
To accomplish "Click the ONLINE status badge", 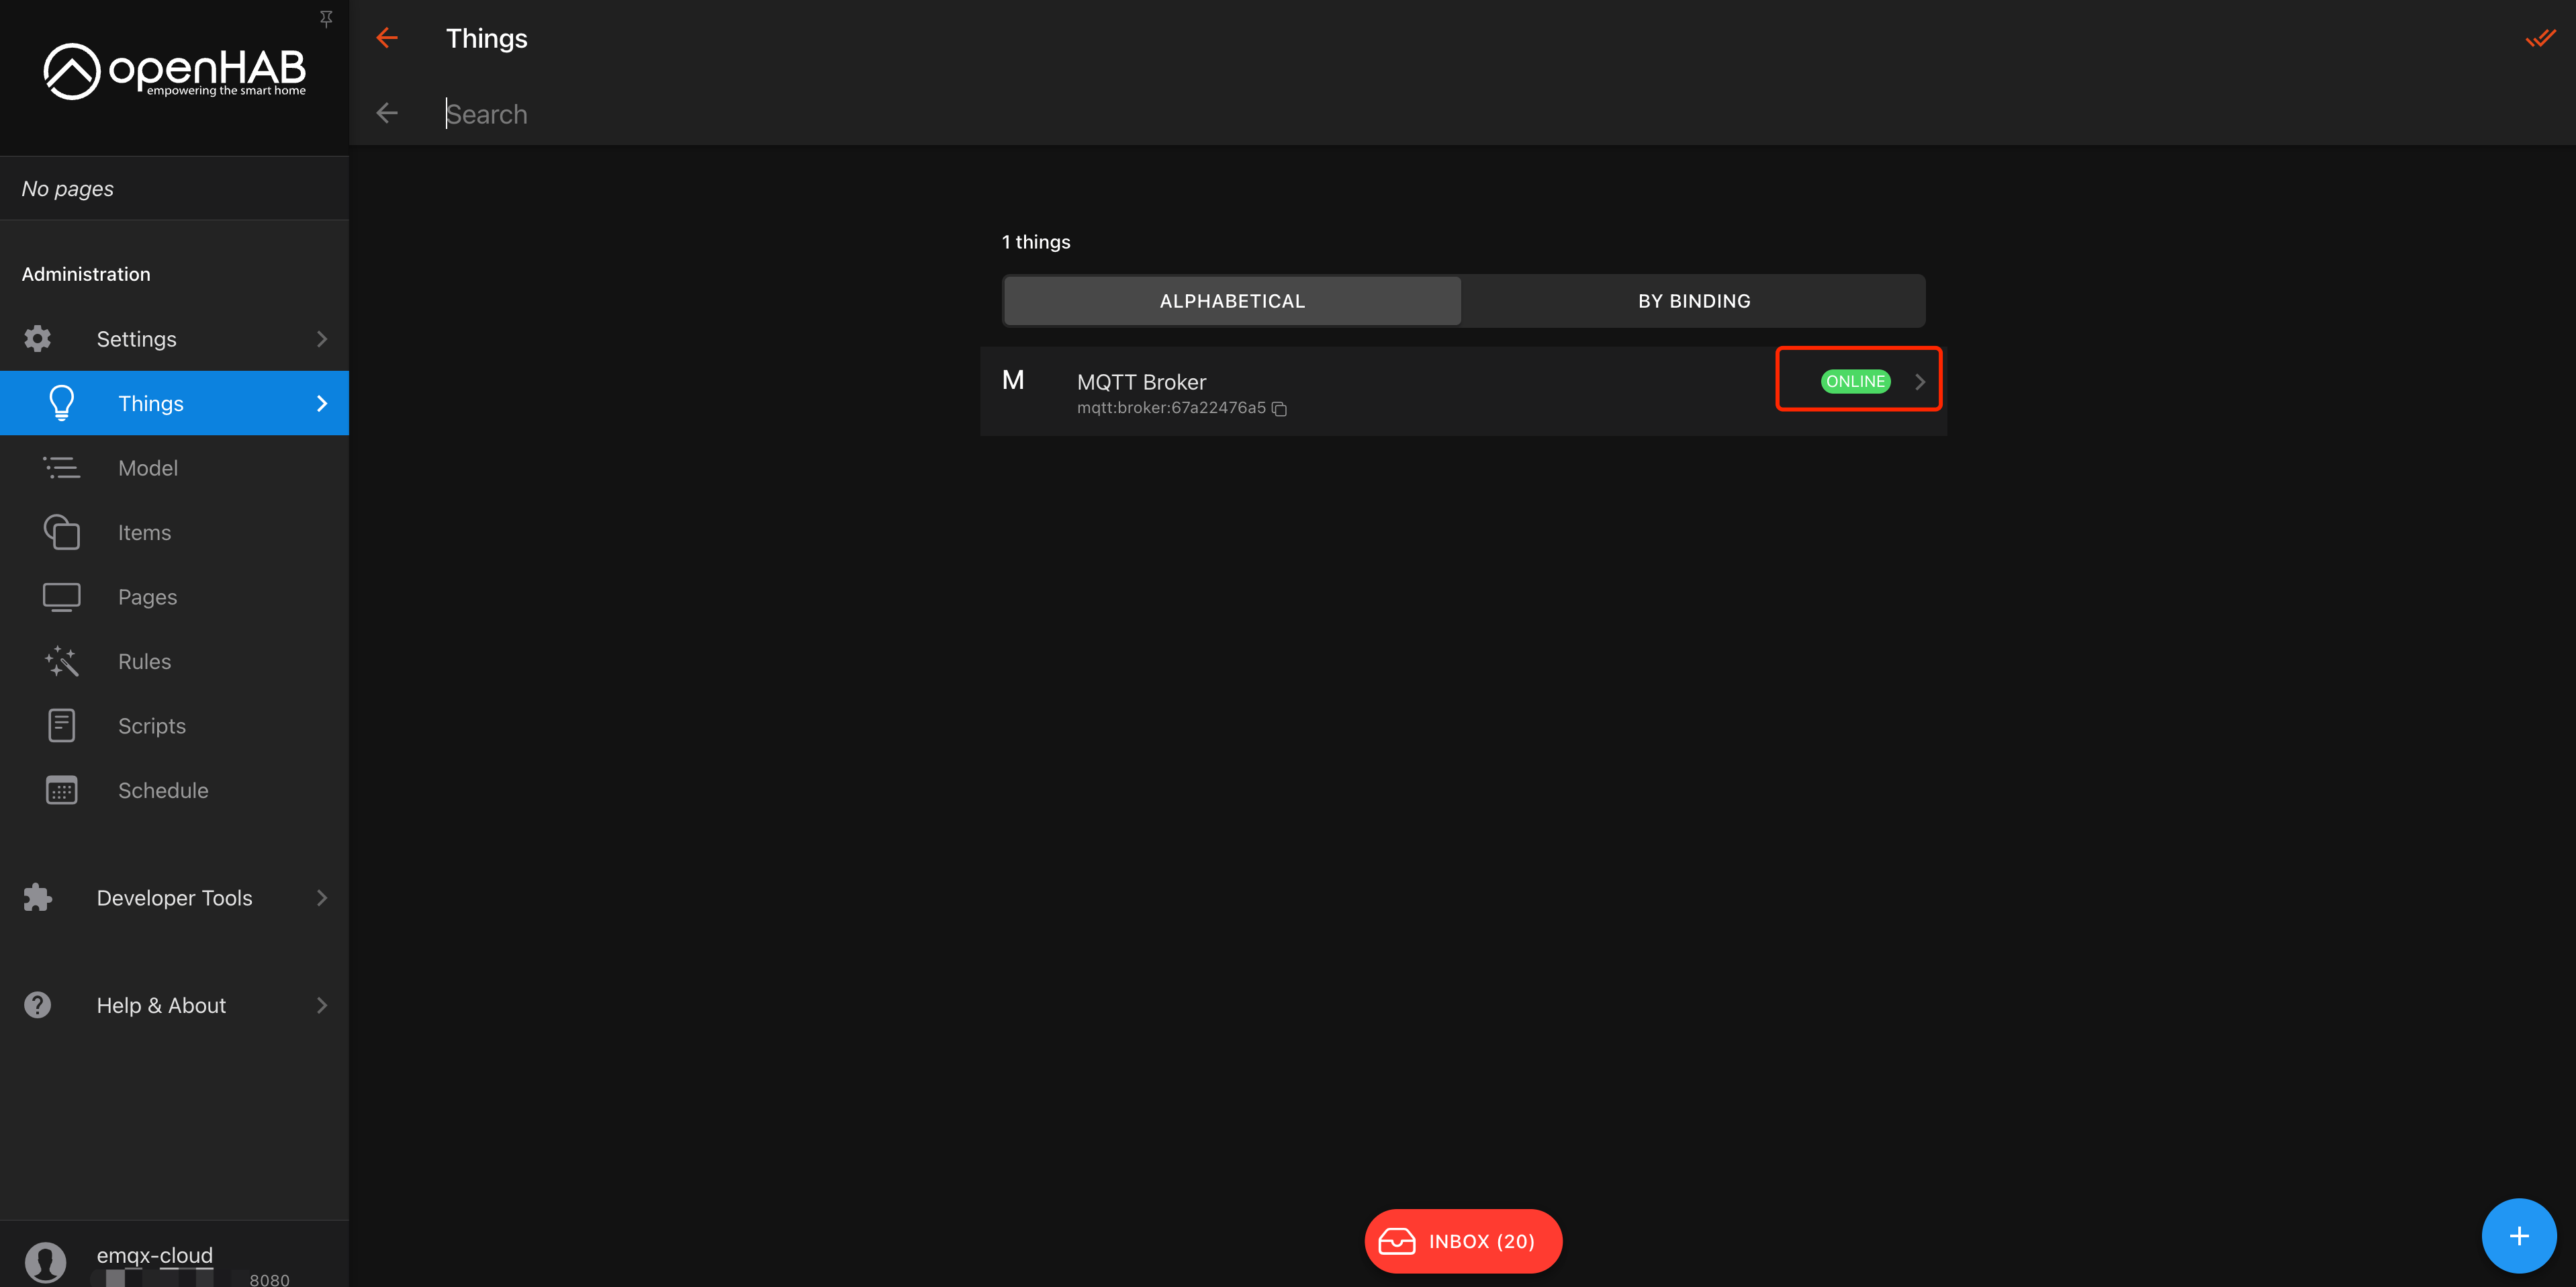I will click(x=1856, y=380).
